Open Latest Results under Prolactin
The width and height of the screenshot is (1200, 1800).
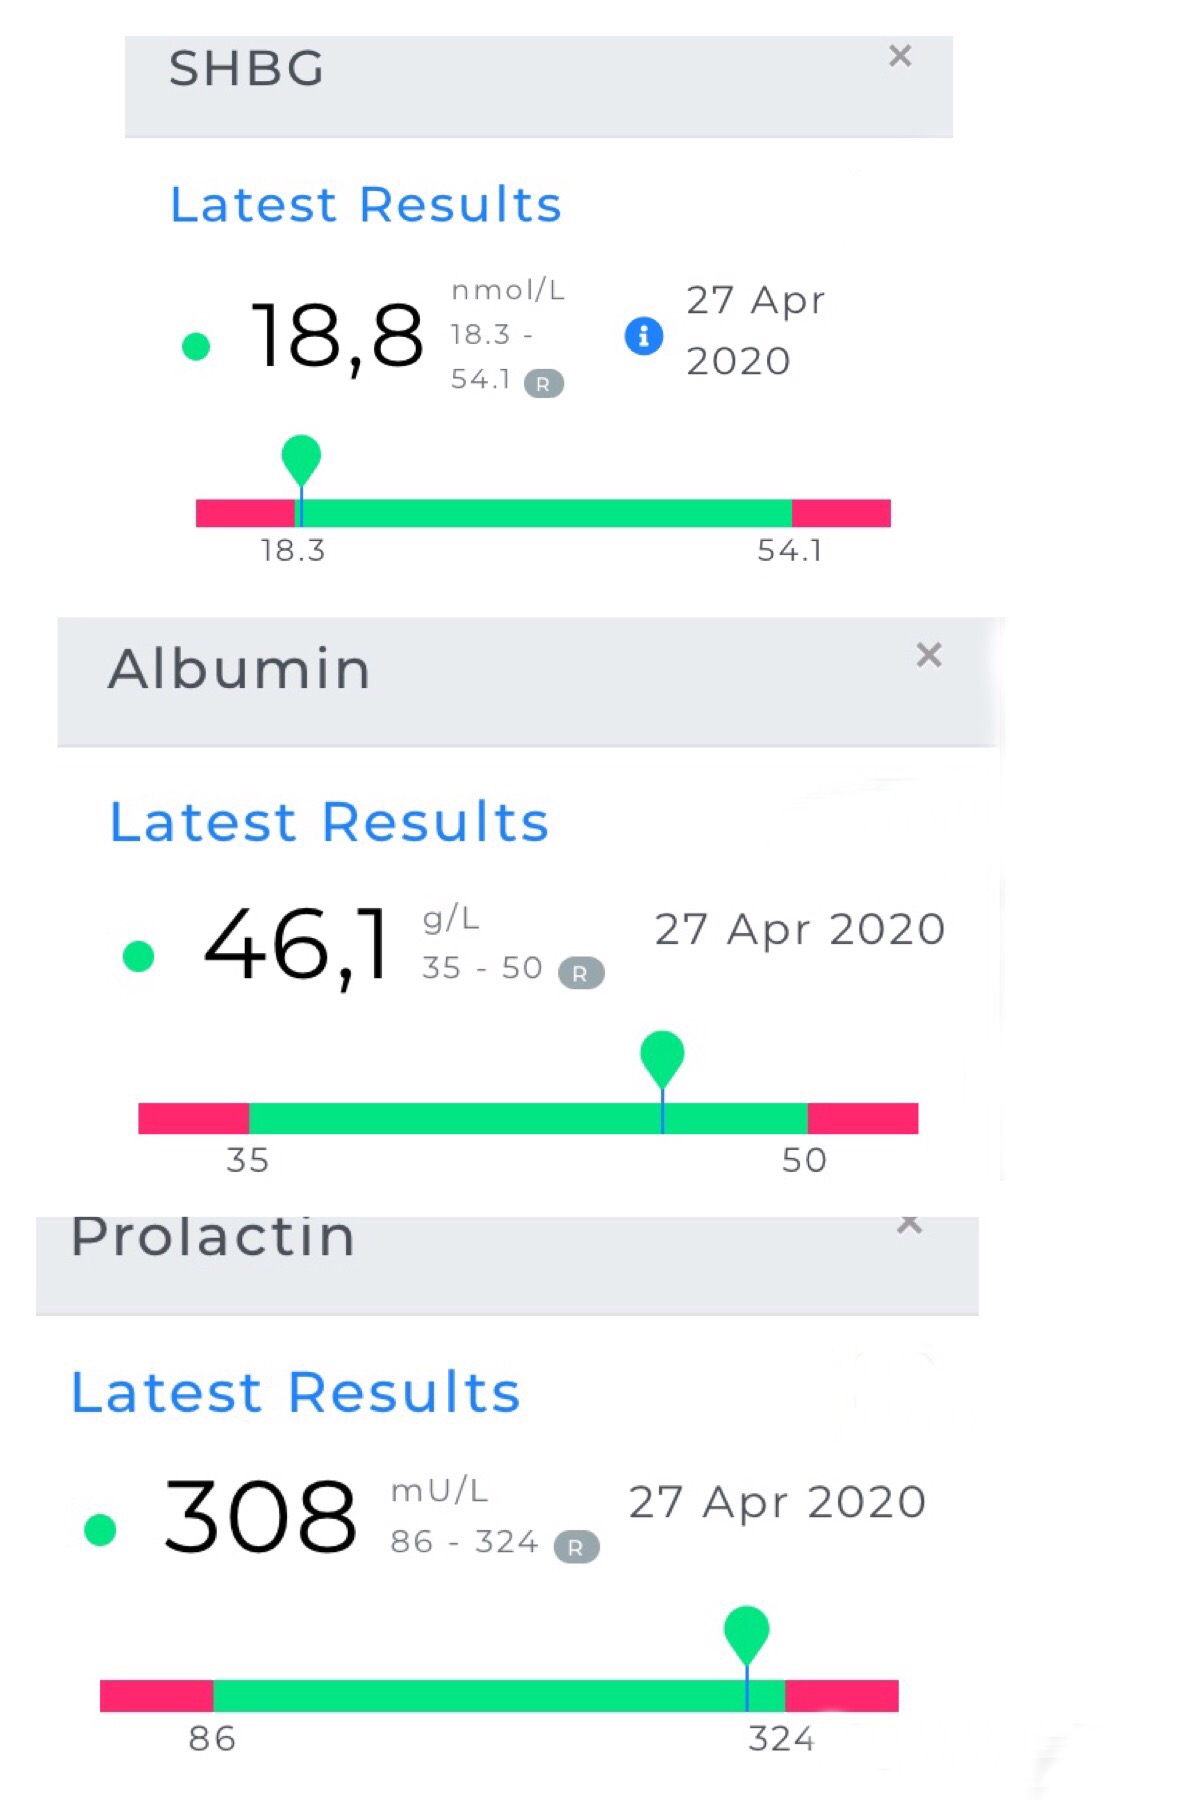(x=296, y=1392)
